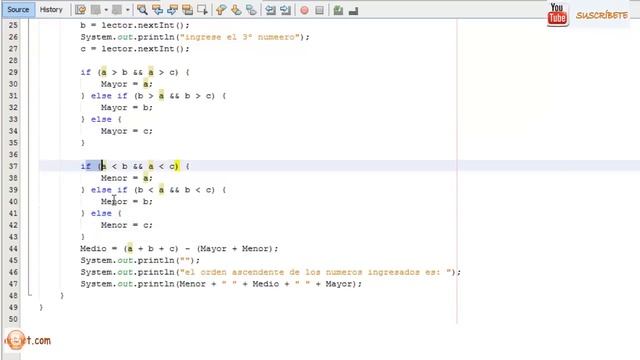Jump to Last Edit location icon

point(80,10)
